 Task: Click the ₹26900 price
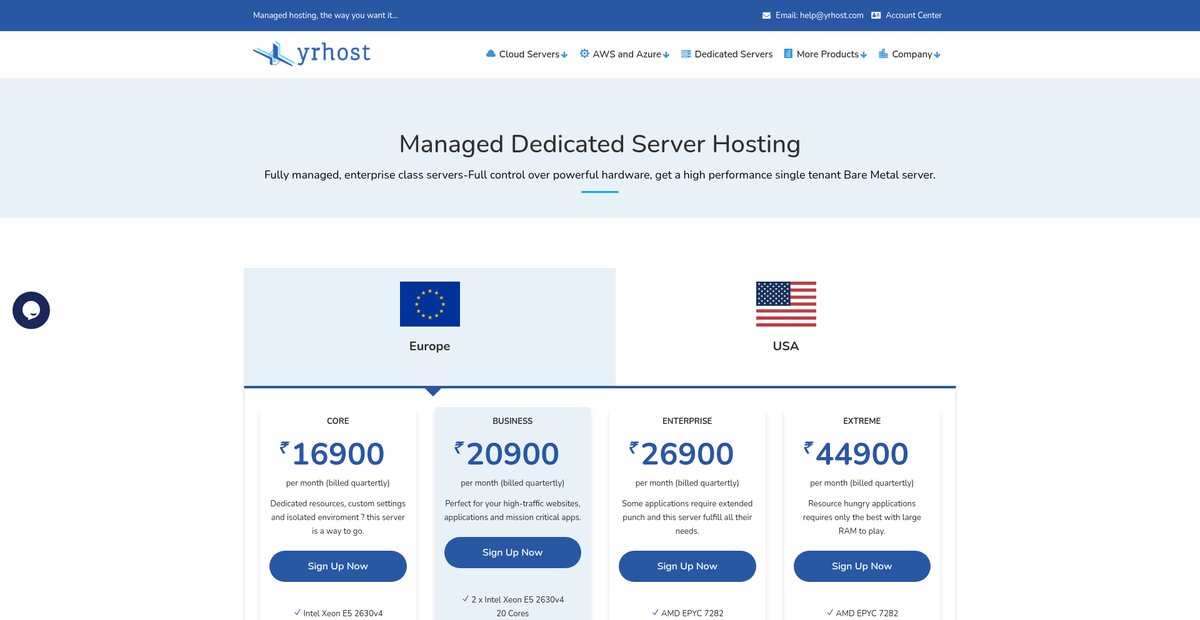(x=681, y=454)
